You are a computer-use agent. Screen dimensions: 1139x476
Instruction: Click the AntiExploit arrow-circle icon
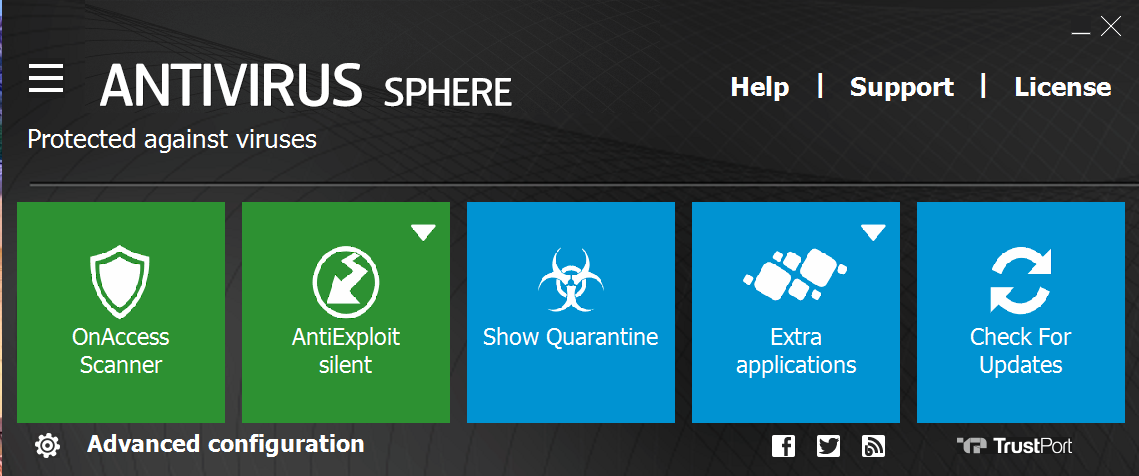(346, 282)
